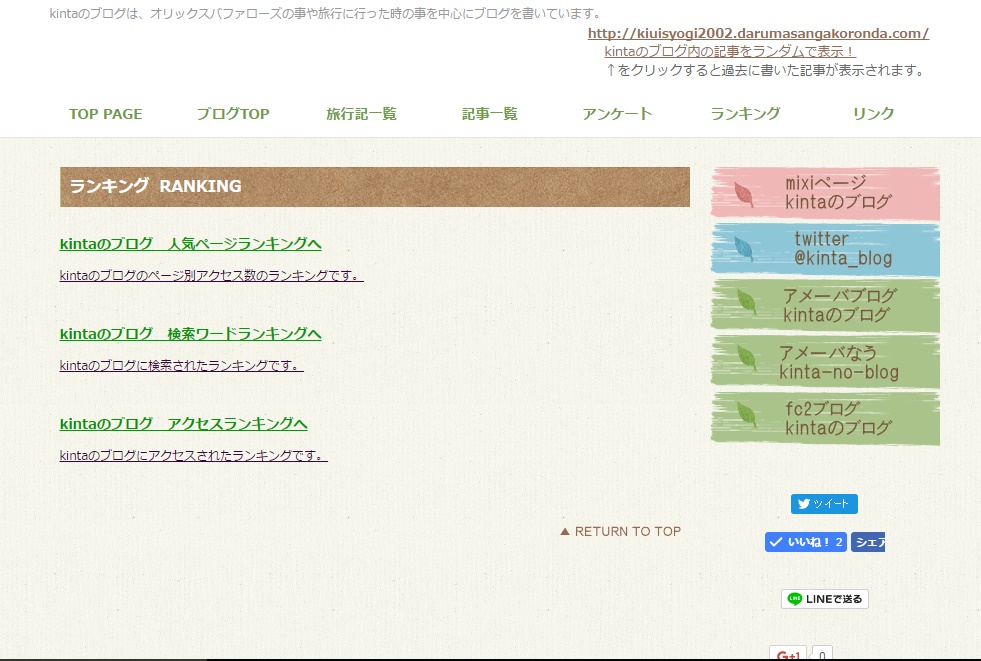Click the ランキング RANKING heading bar
The width and height of the screenshot is (981, 661).
(375, 186)
